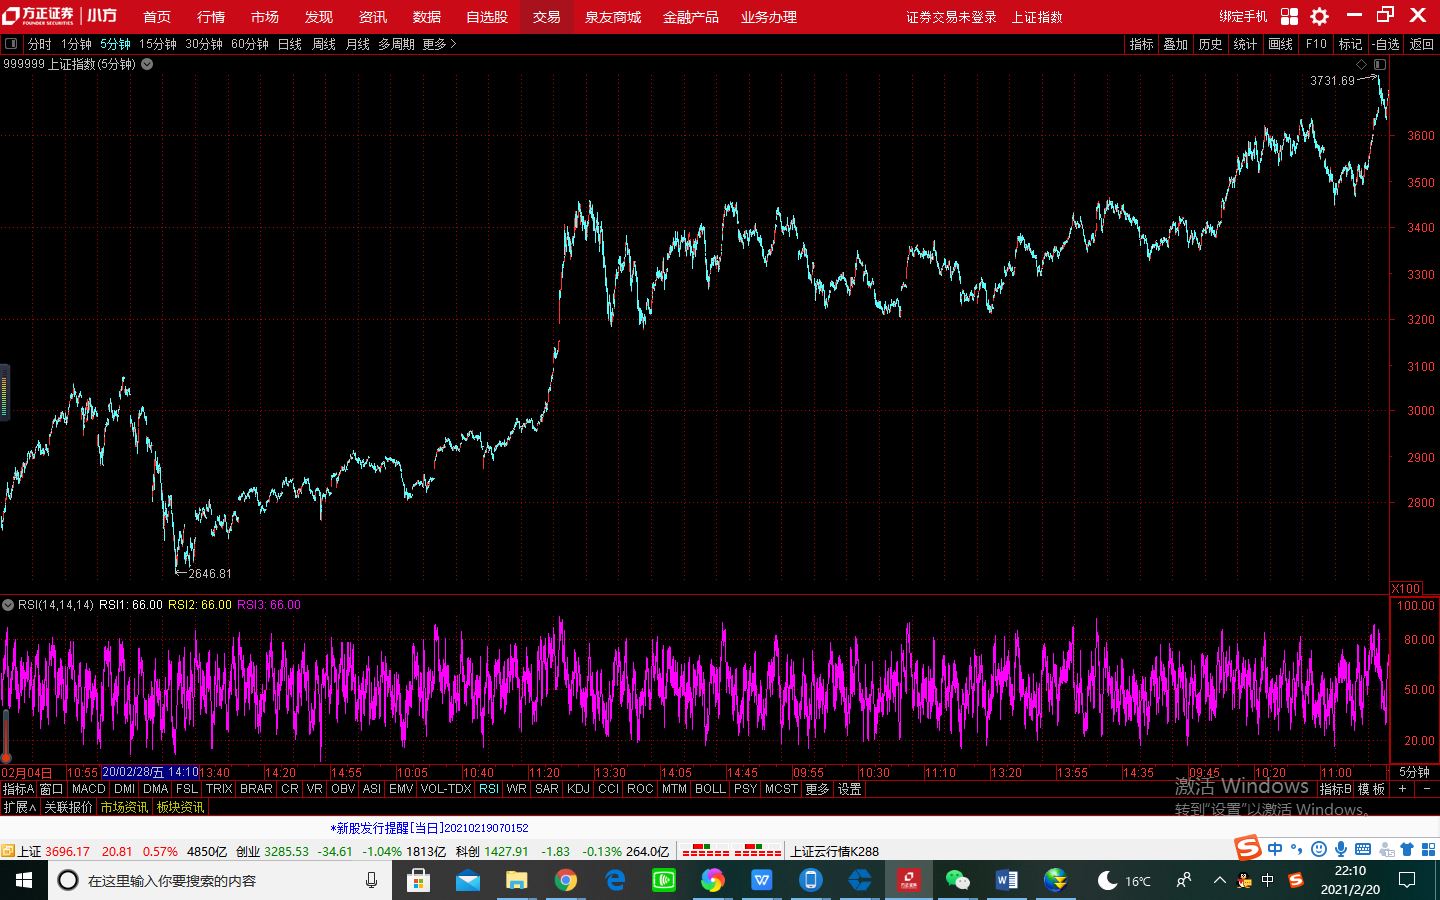Open 关联报价 tab

point(68,807)
